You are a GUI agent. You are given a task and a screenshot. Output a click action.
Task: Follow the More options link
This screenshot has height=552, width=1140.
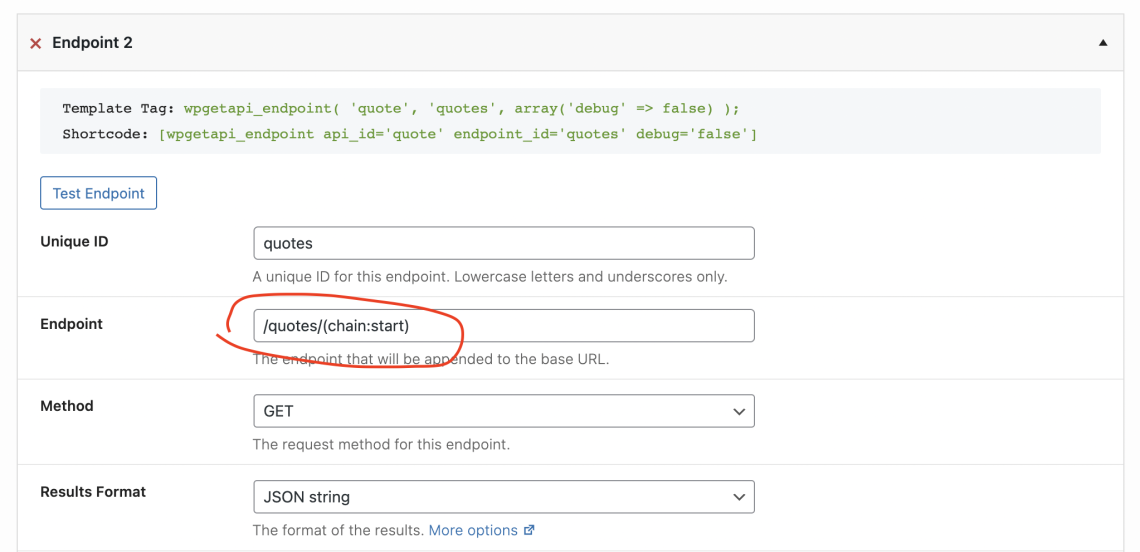(x=473, y=530)
